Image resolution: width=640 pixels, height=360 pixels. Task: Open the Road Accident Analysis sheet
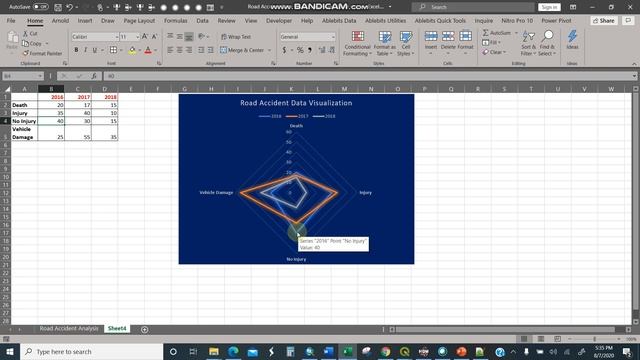tap(69, 328)
